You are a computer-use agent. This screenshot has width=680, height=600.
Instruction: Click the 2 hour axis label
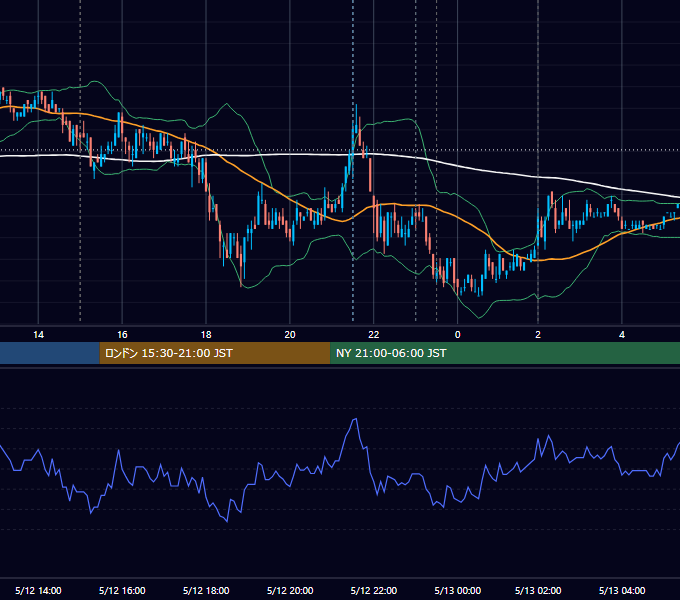point(538,335)
